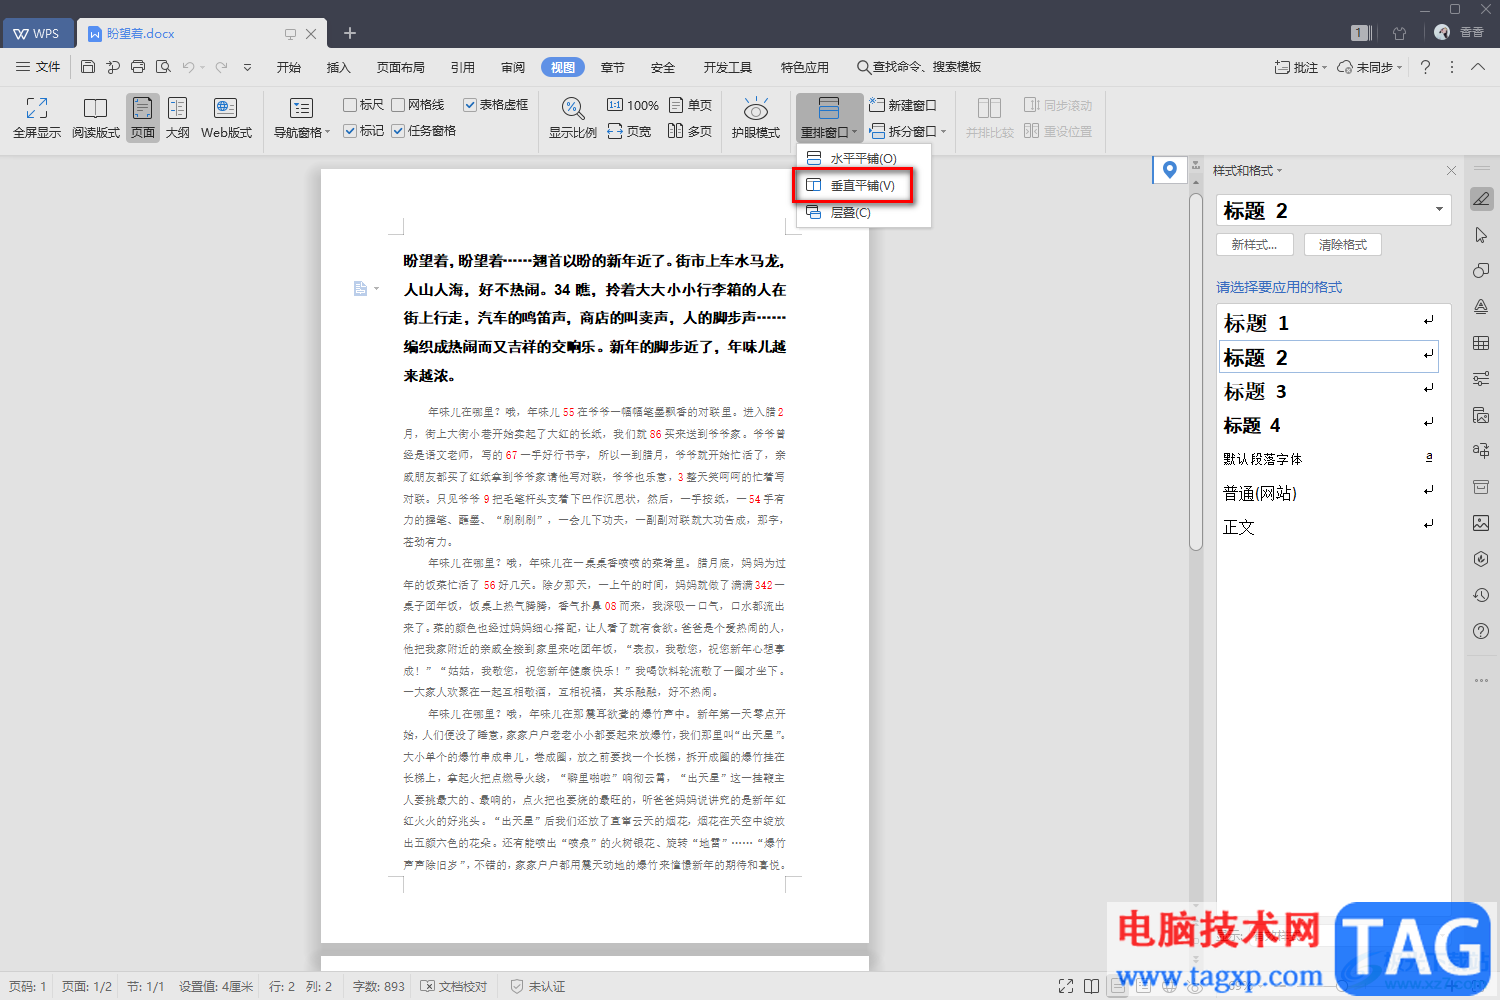Close the styles and formatting panel

(1451, 171)
